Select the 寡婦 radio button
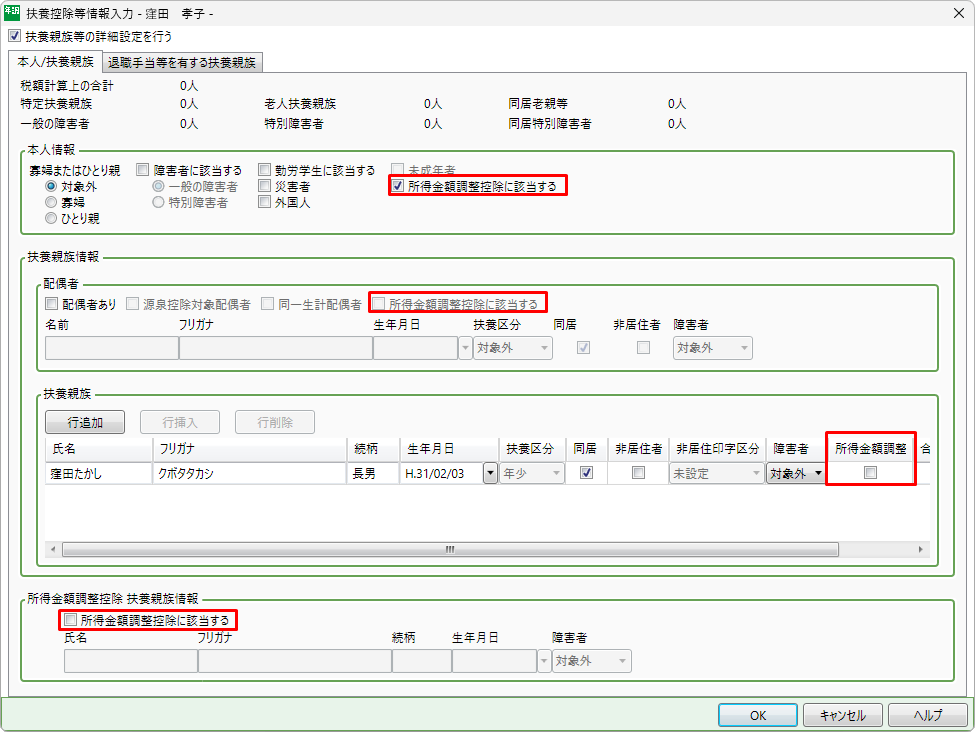This screenshot has height=732, width=975. [x=50, y=202]
